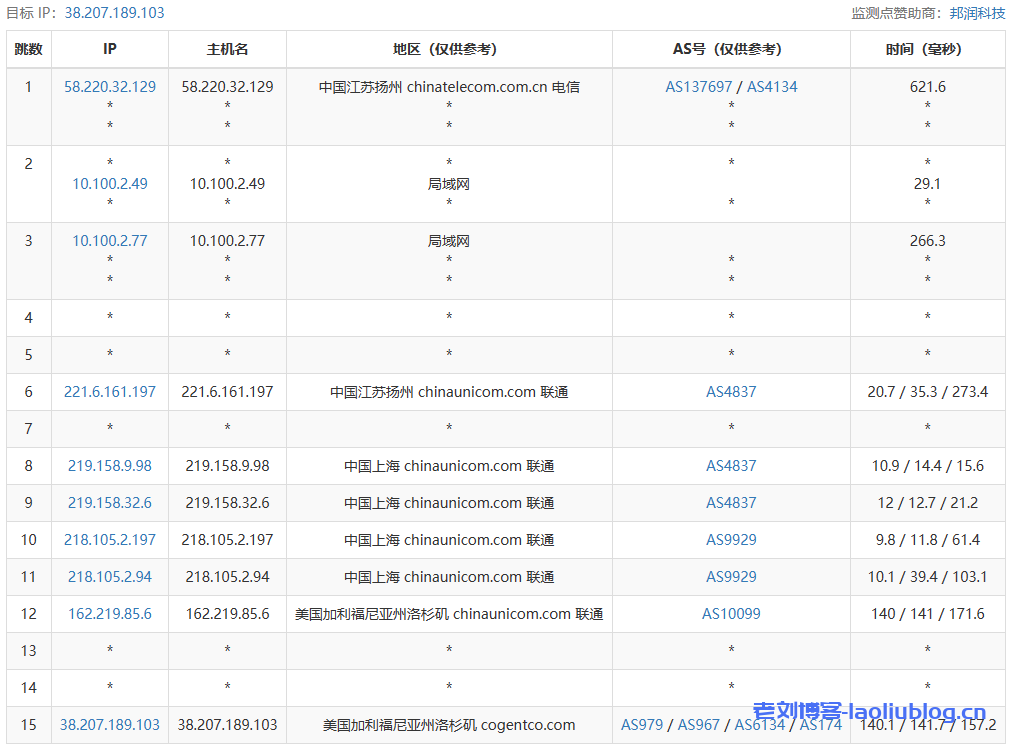This screenshot has height=749, width=1012.
Task: Click the 主机名 column header
Action: click(x=227, y=49)
